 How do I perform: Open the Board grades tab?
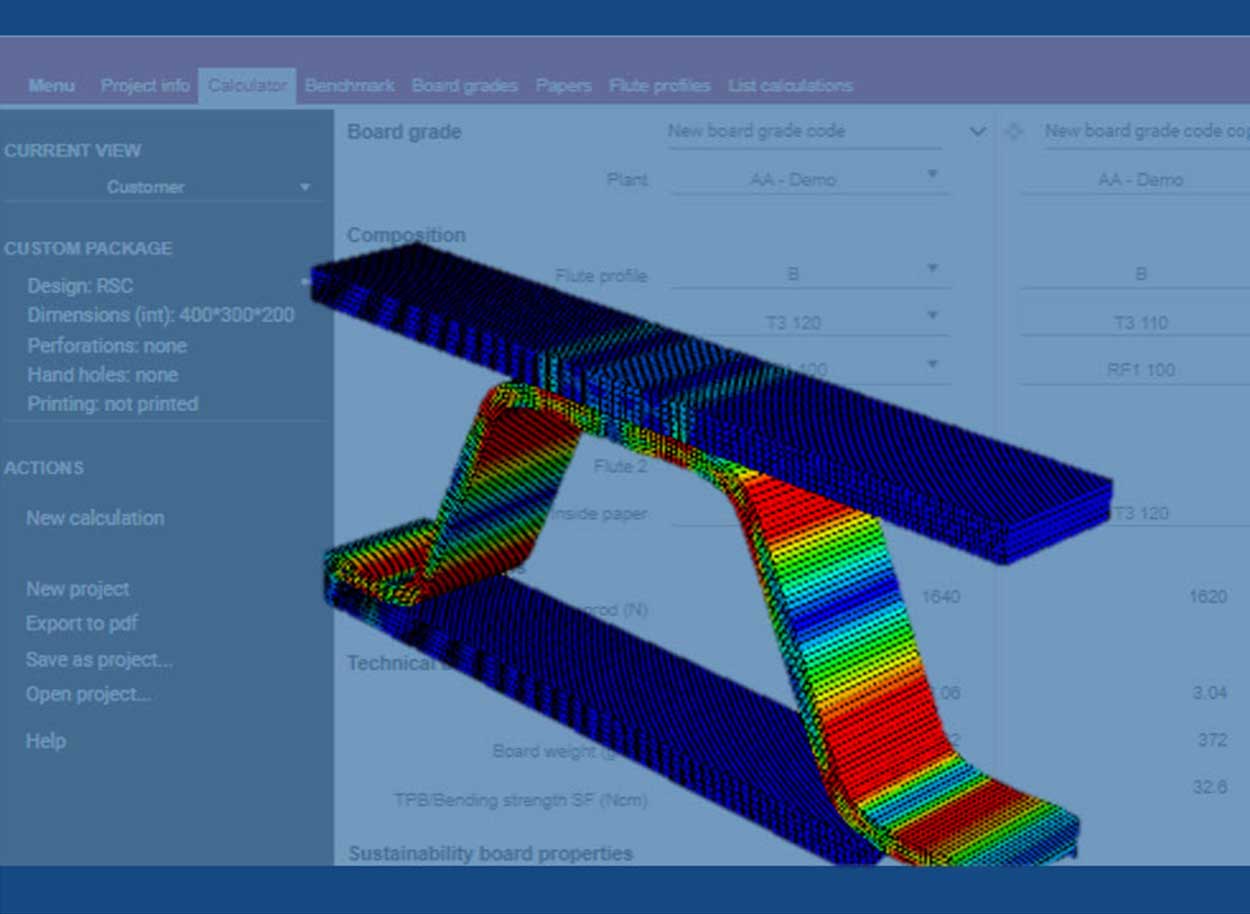coord(465,86)
